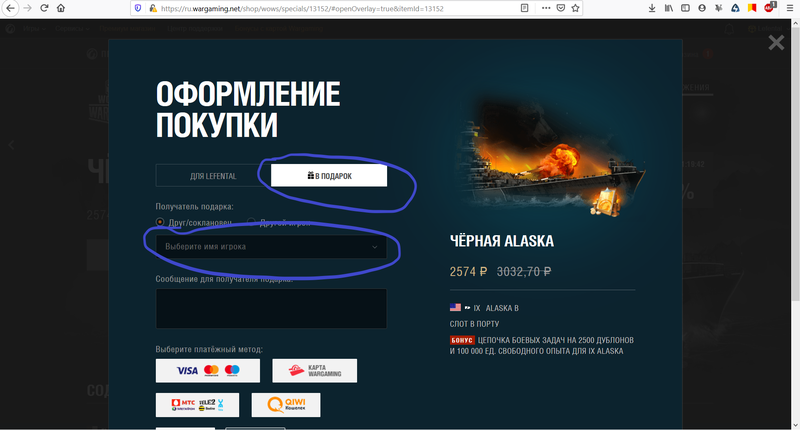Open the Firefox hamburger menu
This screenshot has height=430, width=800.
pos(788,8)
